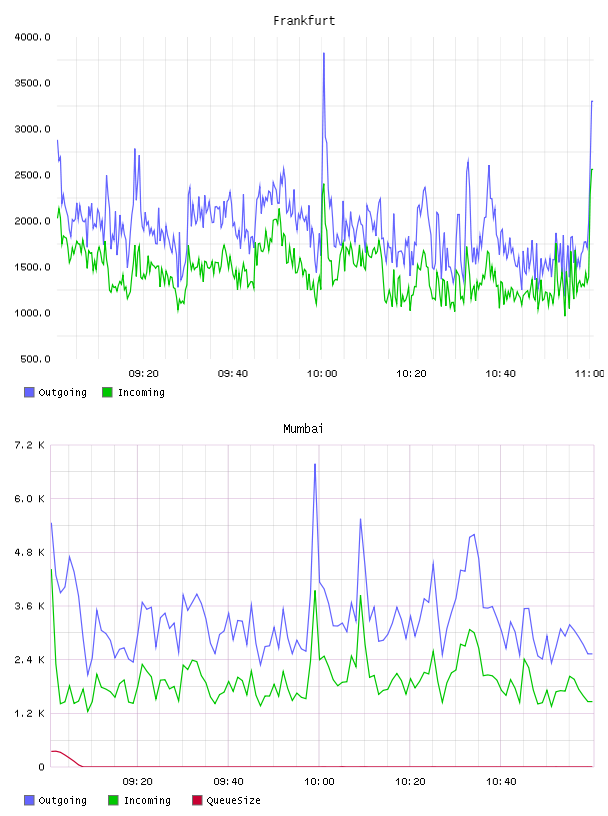Click the tallest Outgoing spike peak in Mumbai chart
Image resolution: width=608 pixels, height=816 pixels.
click(315, 464)
